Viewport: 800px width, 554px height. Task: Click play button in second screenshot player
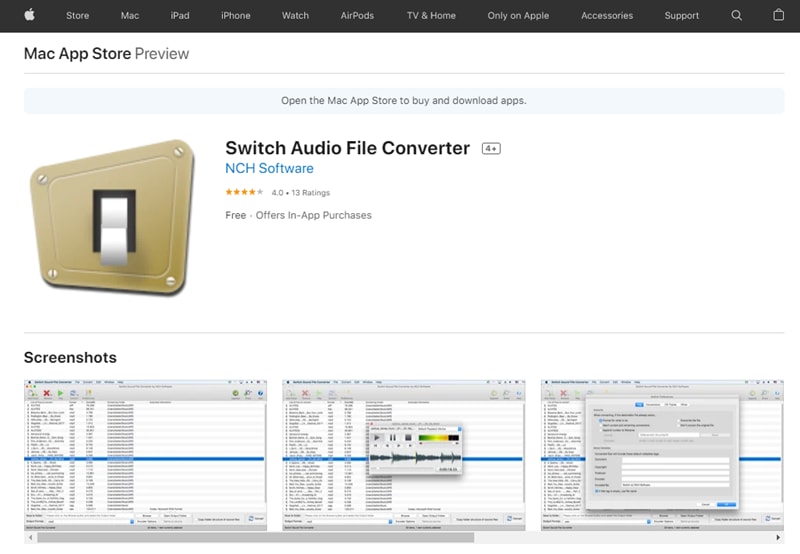coord(377,438)
